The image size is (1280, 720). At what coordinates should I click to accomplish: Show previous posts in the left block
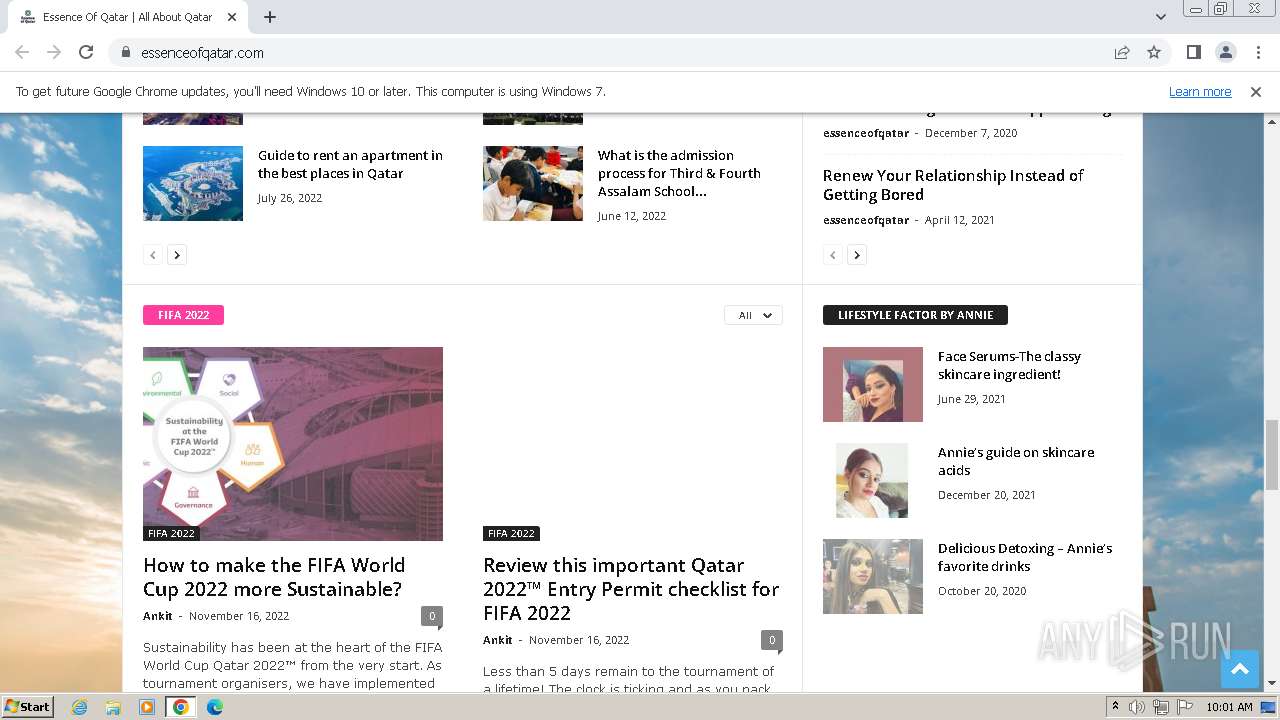click(x=153, y=255)
